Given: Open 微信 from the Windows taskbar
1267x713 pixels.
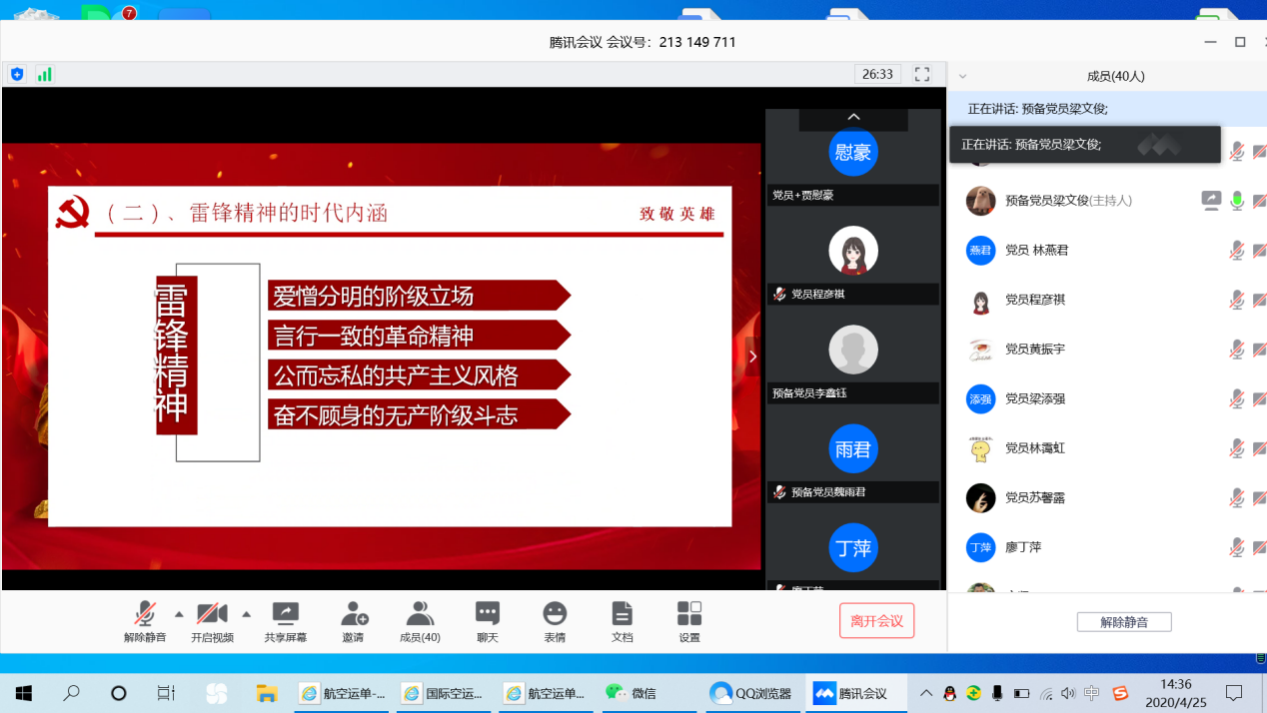Looking at the screenshot, I should (631, 693).
